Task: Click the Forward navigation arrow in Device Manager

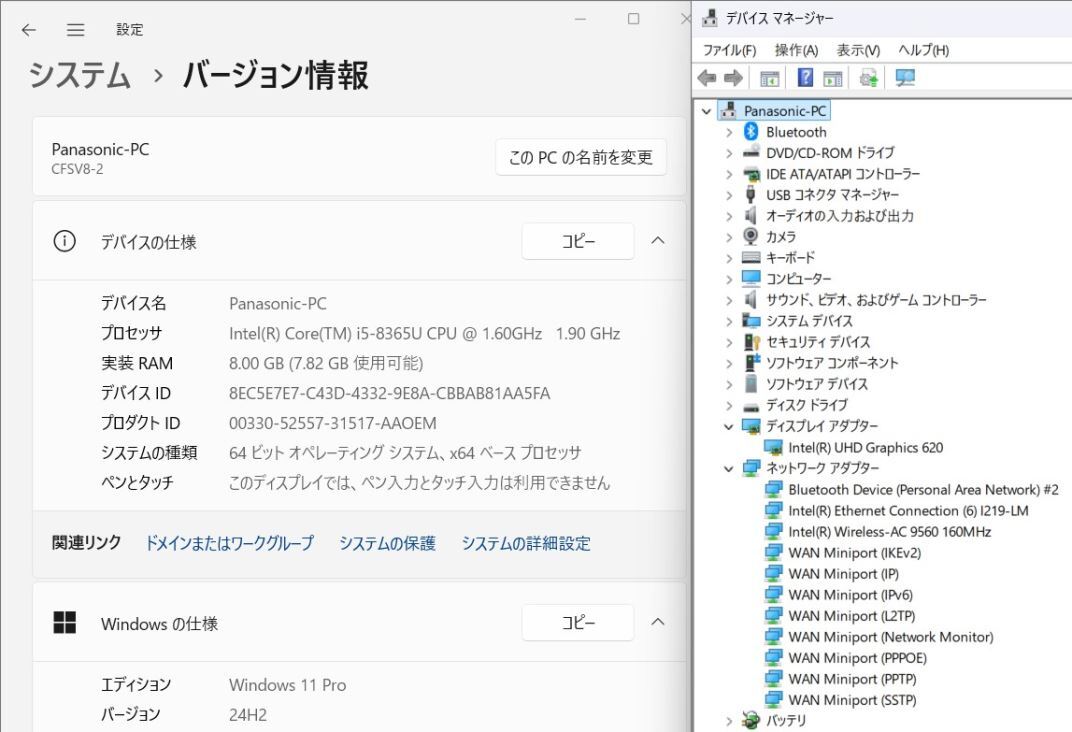Action: click(731, 77)
